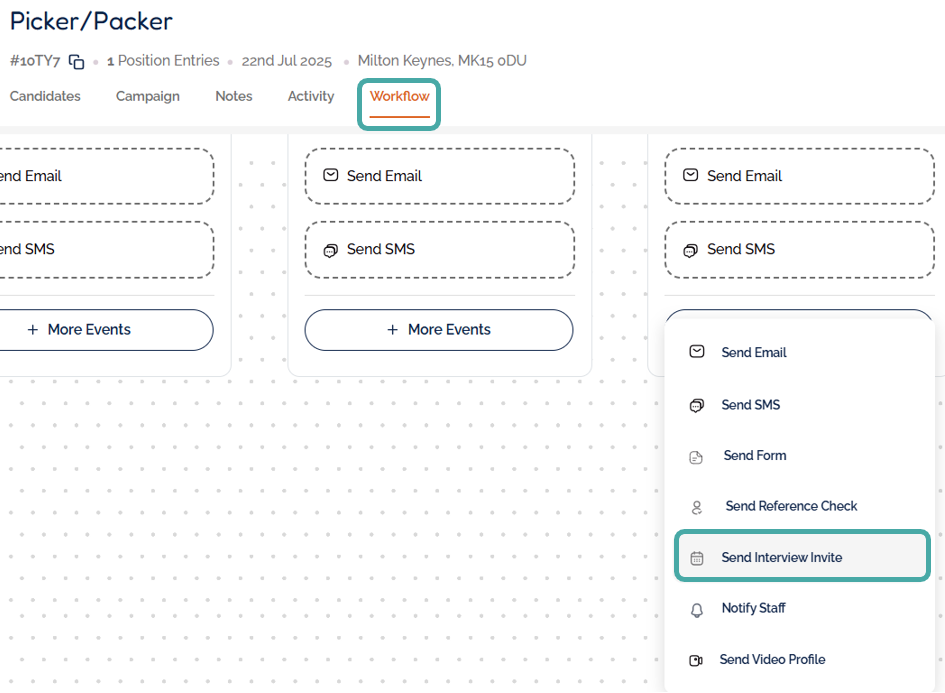
Task: Click the Send Video Profile camera icon
Action: [x=697, y=660]
